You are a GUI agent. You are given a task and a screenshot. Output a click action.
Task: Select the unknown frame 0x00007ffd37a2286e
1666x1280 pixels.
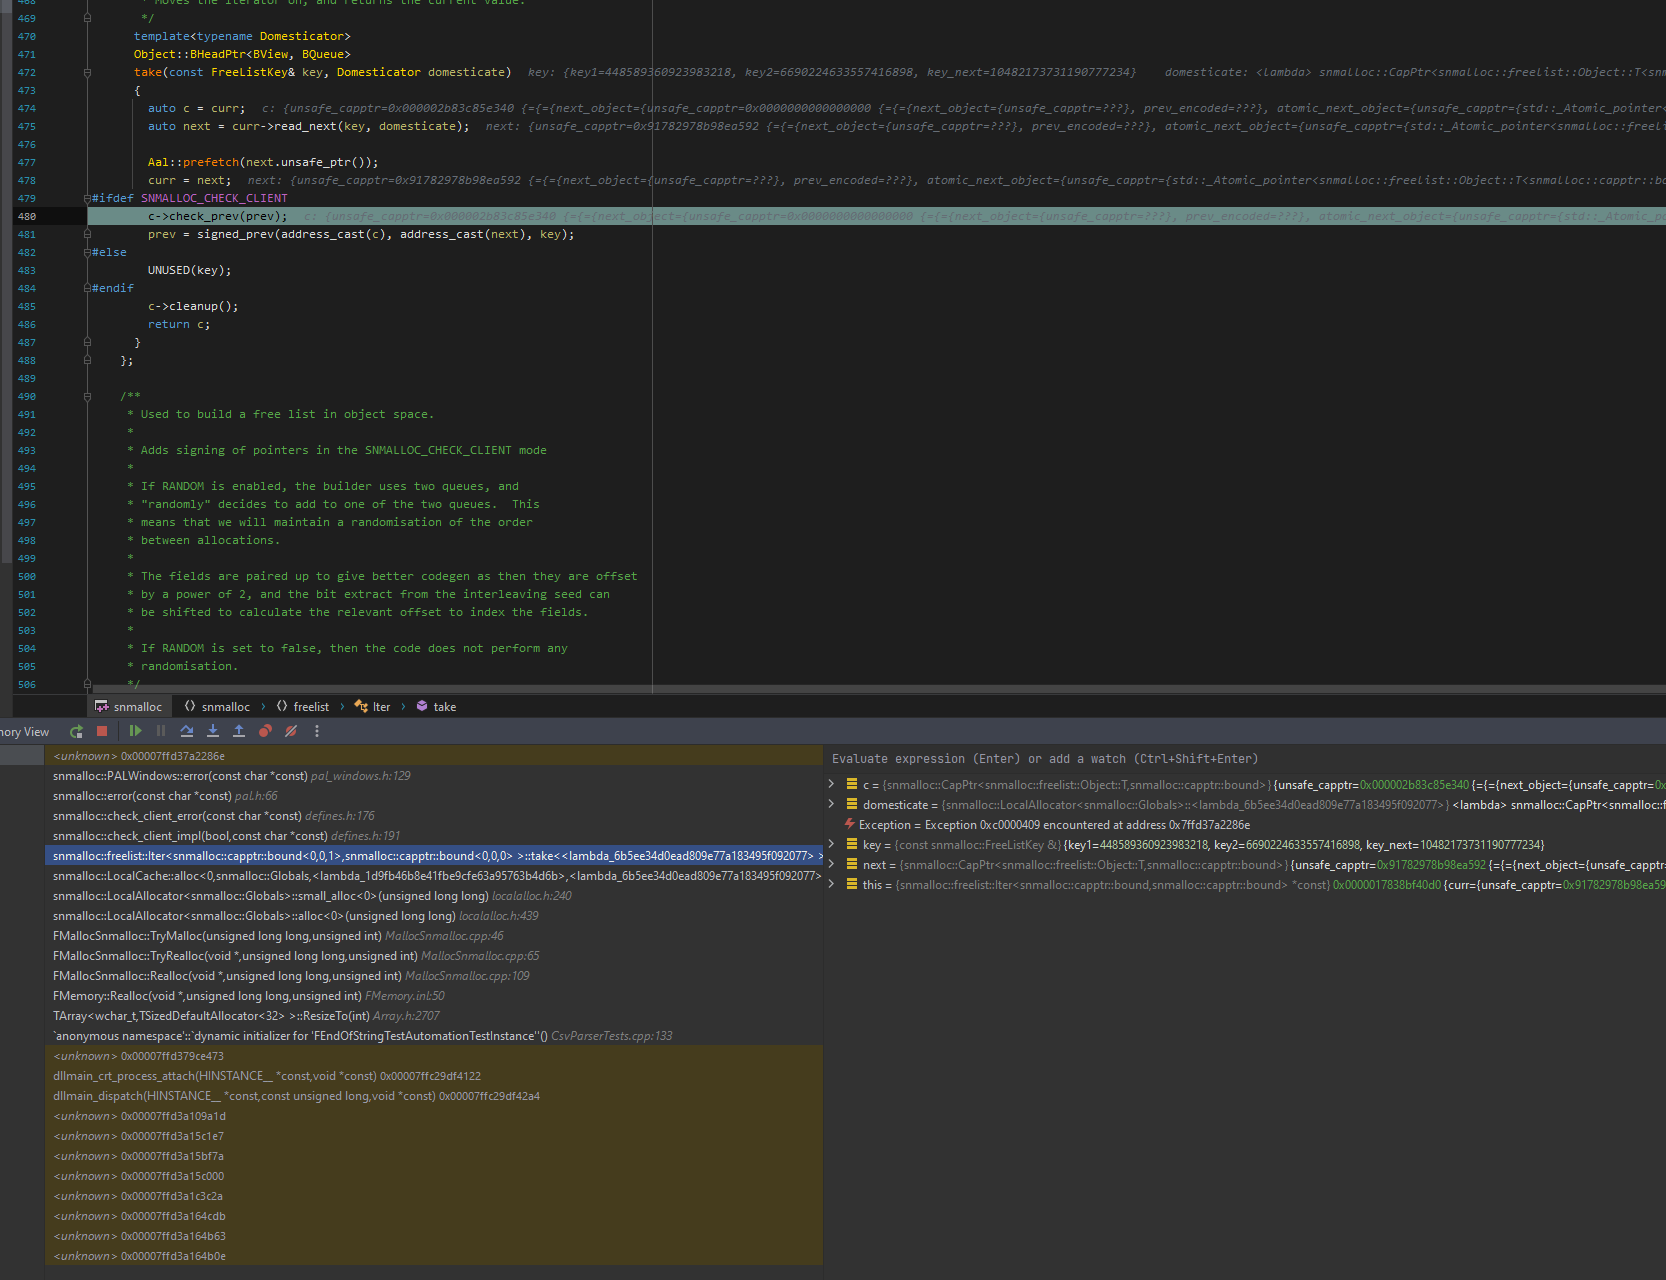(434, 756)
